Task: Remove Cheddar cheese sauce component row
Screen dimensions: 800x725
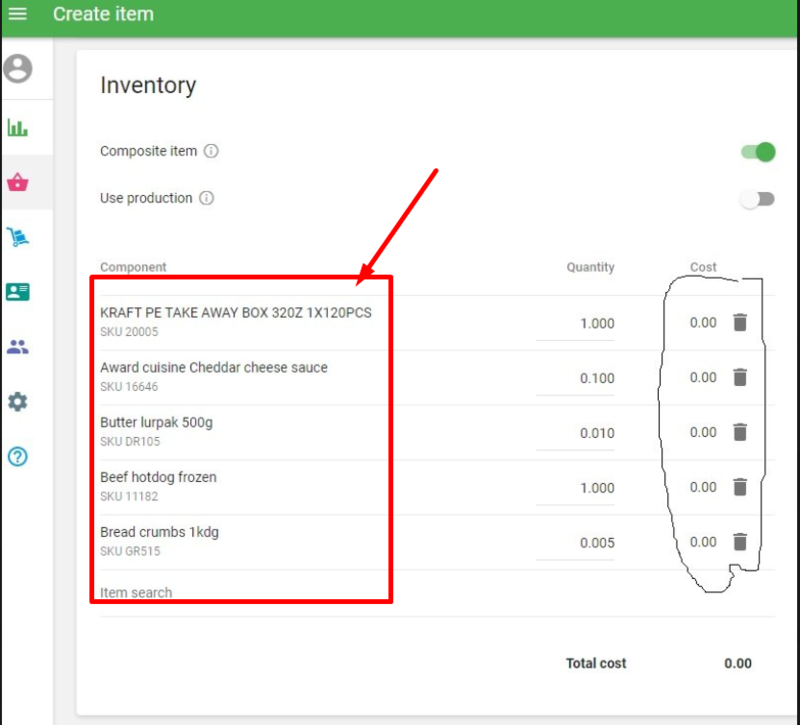Action: [740, 377]
